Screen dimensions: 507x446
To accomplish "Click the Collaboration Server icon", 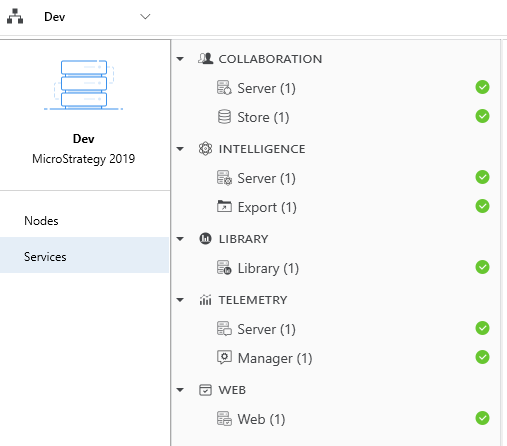I will [x=224, y=88].
